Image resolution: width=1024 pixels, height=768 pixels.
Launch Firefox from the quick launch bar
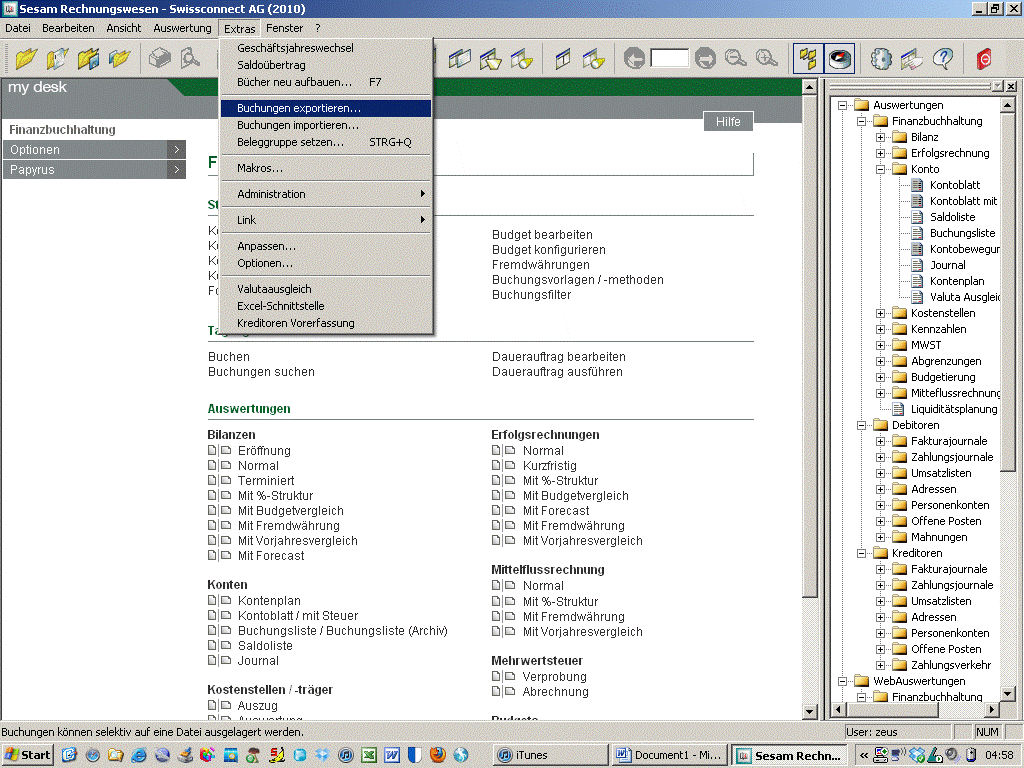coord(436,755)
